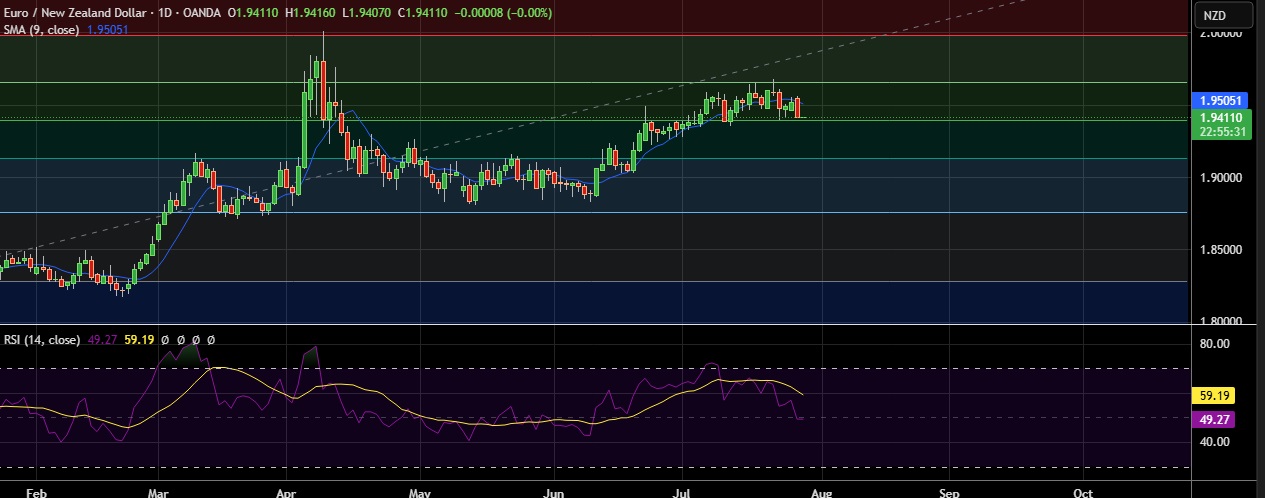
Task: Click the purple 49.27 RSI axis label
Action: 1215,419
